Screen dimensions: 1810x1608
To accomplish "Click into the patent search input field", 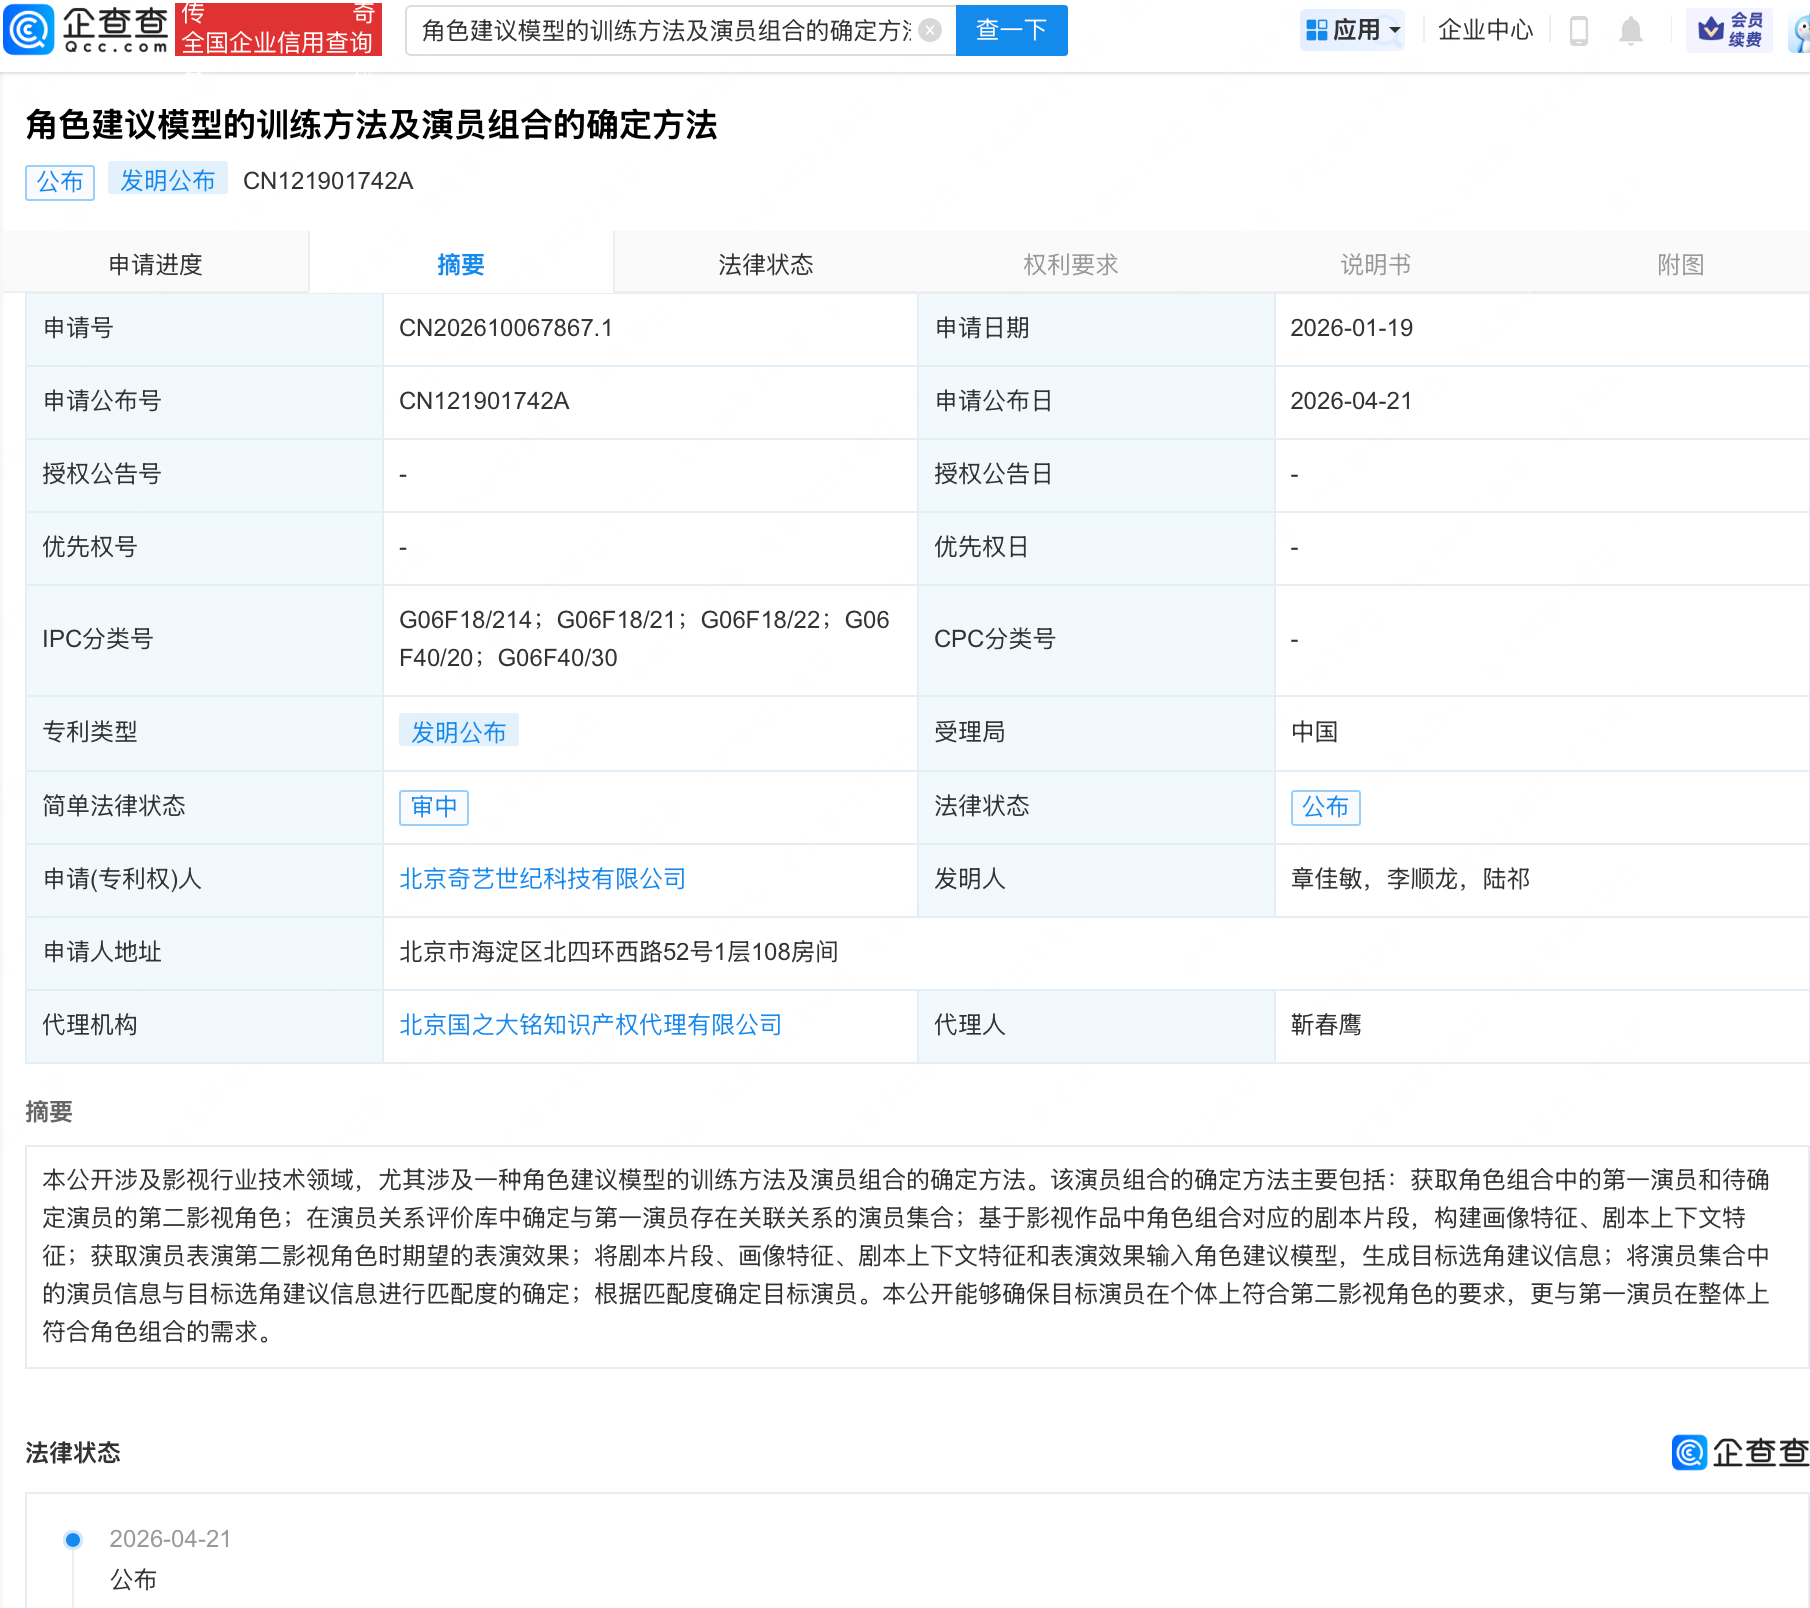I will [x=665, y=31].
